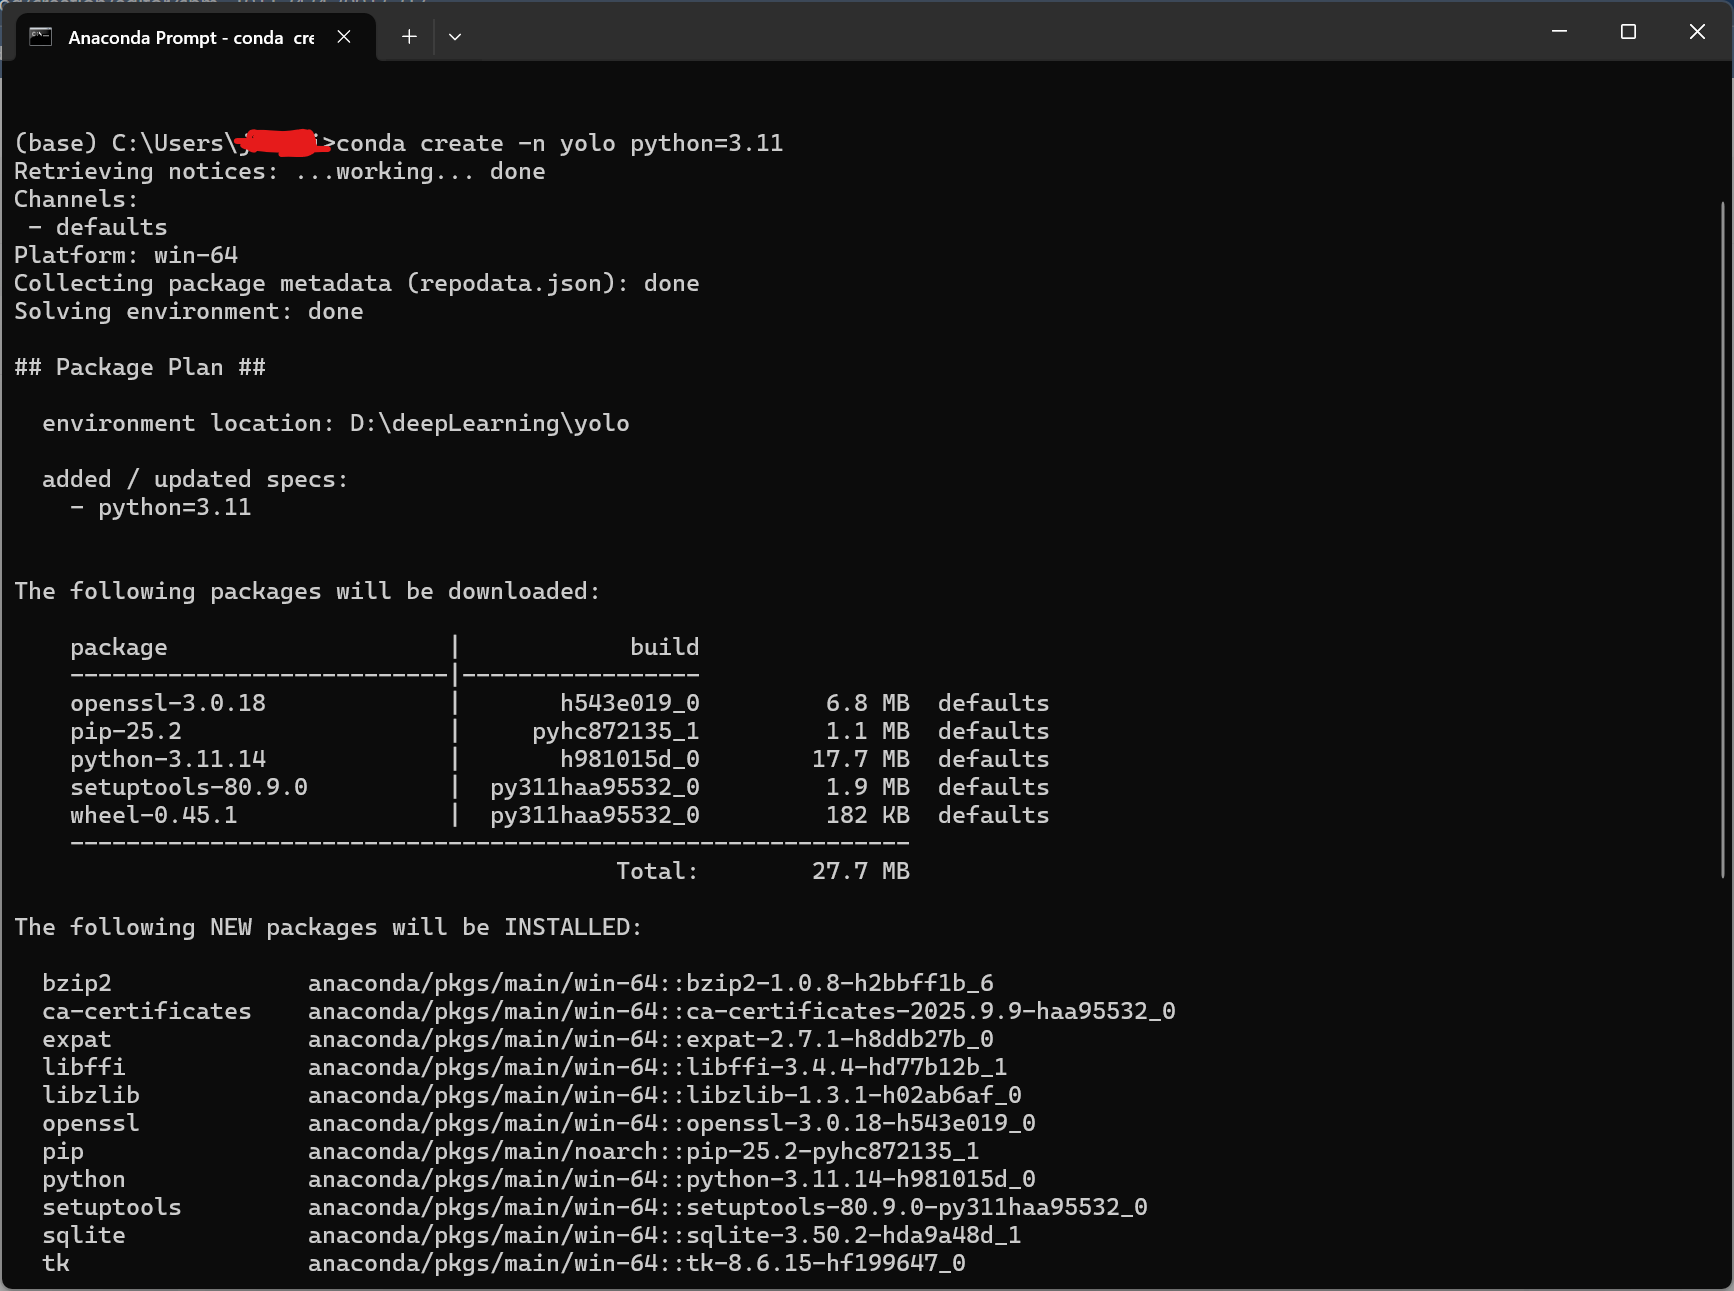Click the Anaconda Prompt terminal icon in tab
Screen dimensions: 1734x1291
click(x=40, y=37)
